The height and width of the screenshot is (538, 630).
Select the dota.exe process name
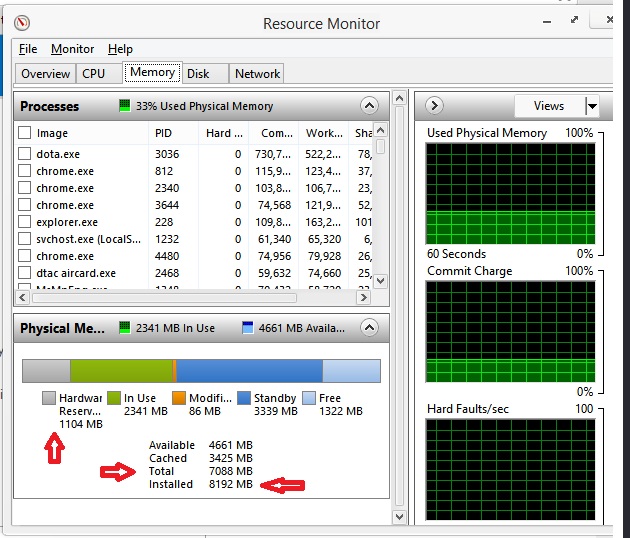point(58,154)
